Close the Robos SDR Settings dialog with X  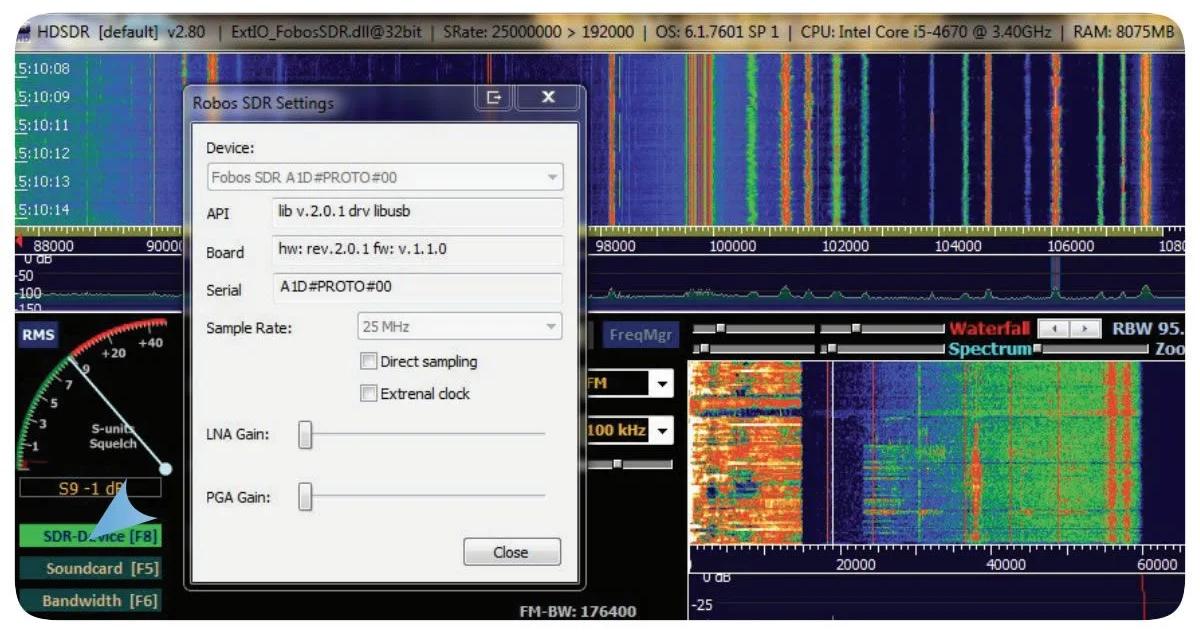[547, 98]
